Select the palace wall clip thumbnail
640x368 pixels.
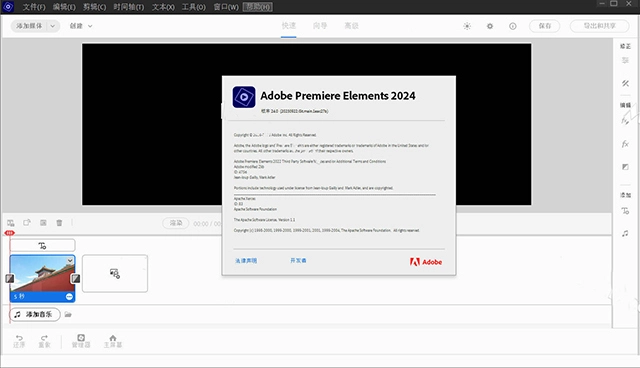coord(42,274)
